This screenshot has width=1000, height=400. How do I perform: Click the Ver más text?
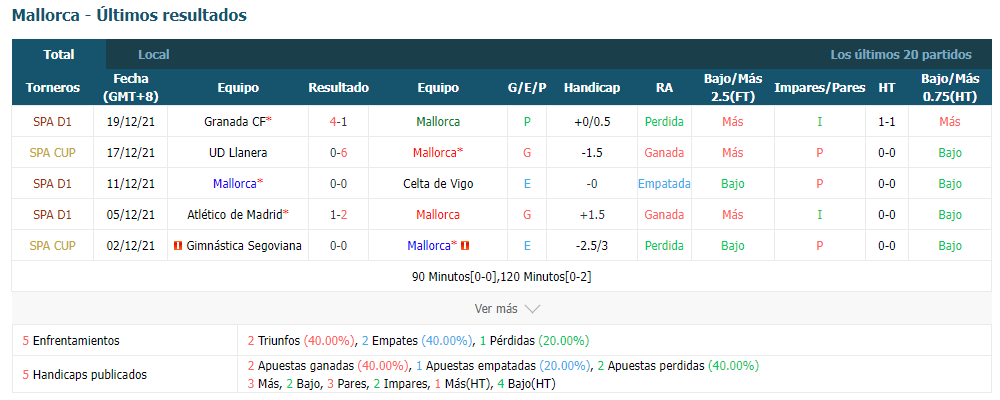(496, 309)
